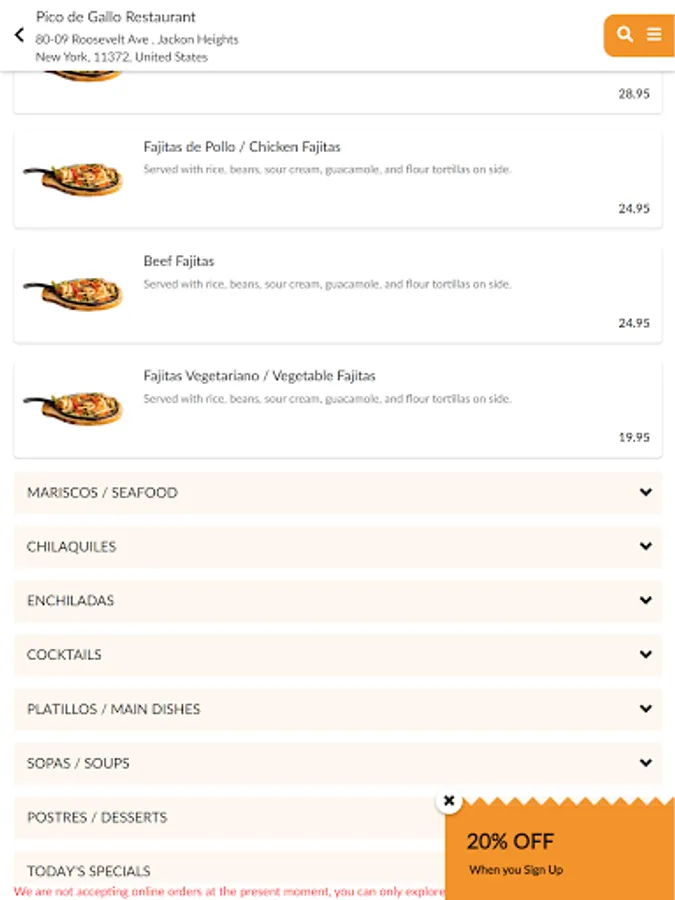Click the back arrow icon
The width and height of the screenshot is (675, 900).
tap(19, 36)
